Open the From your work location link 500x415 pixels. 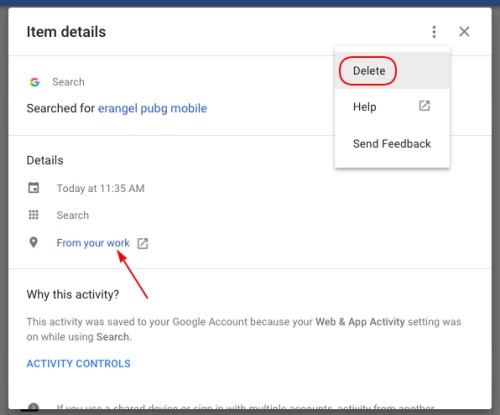point(93,243)
